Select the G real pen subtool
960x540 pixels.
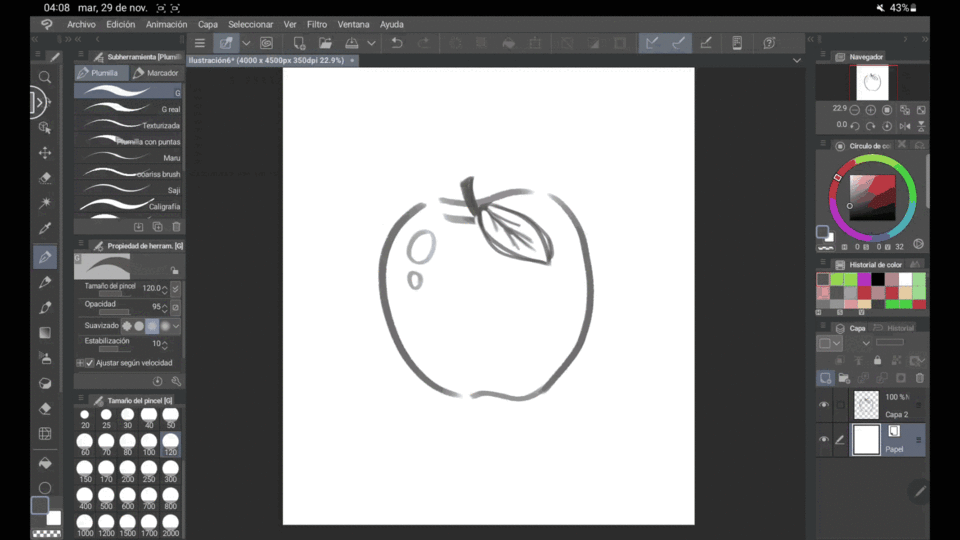(129, 109)
